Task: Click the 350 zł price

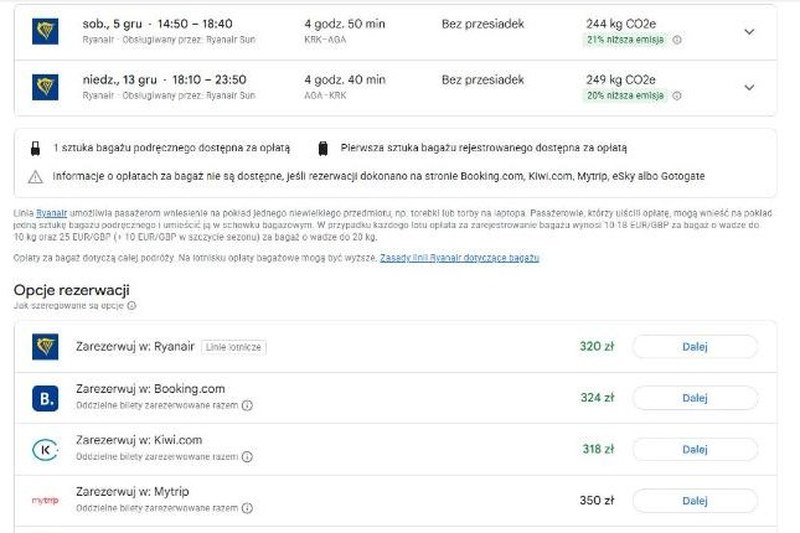Action: tap(596, 500)
